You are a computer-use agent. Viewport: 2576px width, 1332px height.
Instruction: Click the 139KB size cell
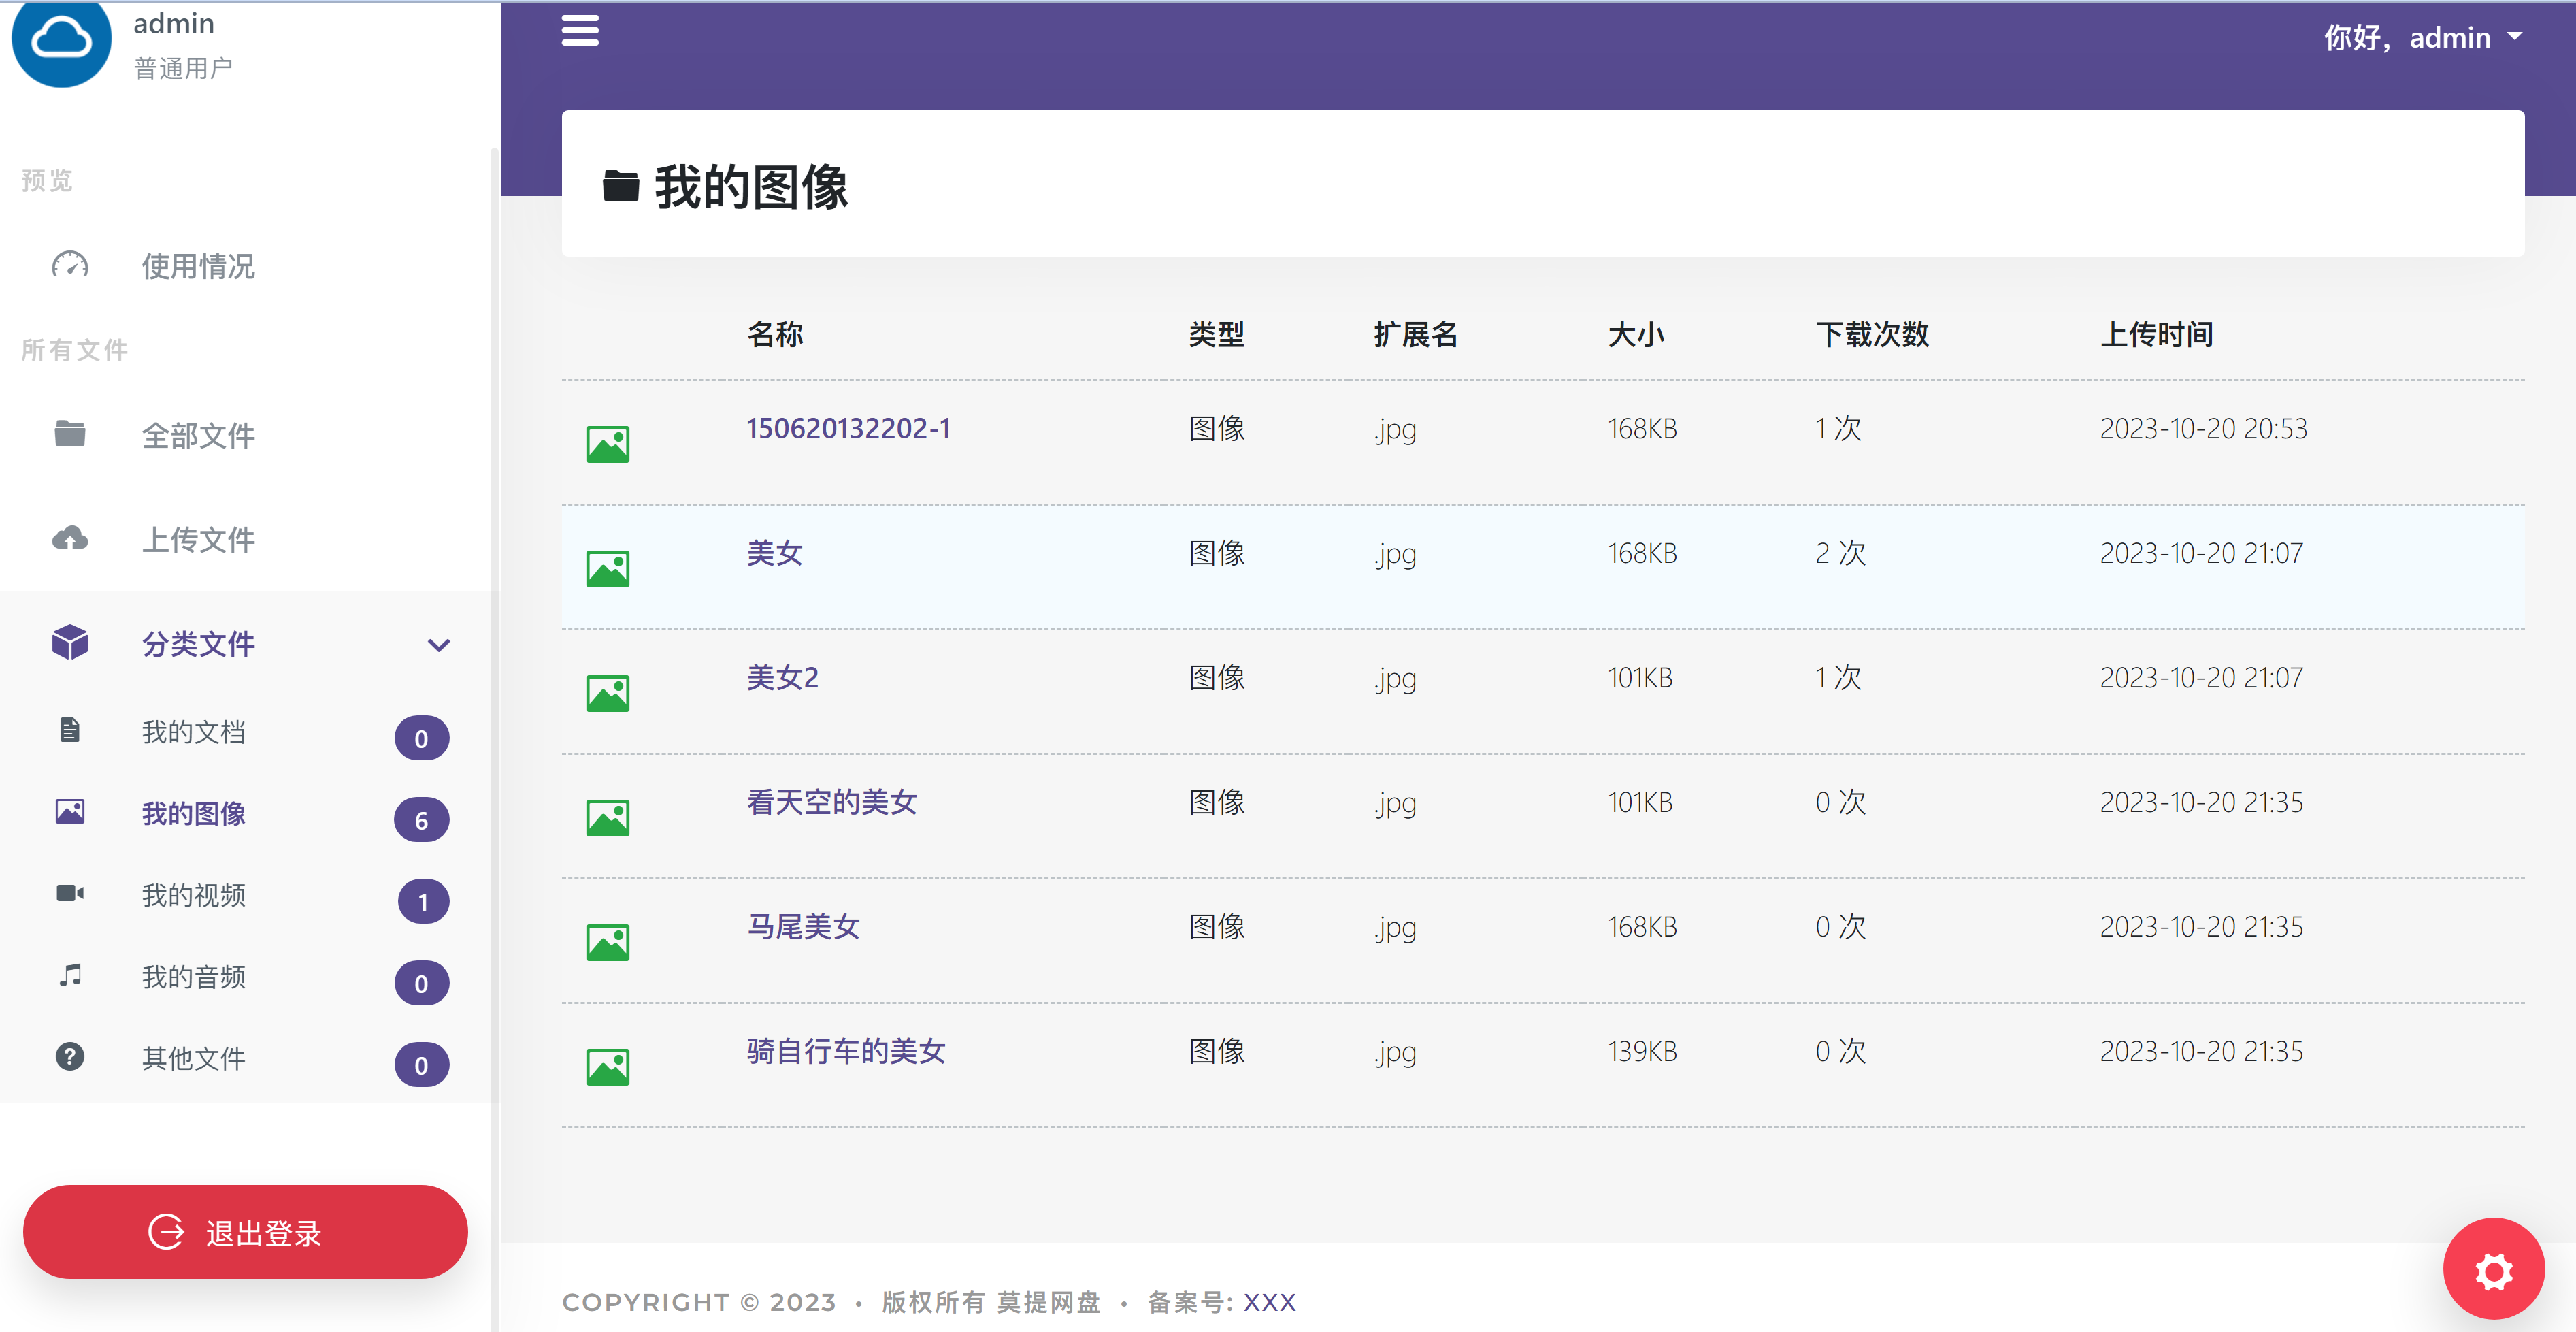coord(1643,1051)
